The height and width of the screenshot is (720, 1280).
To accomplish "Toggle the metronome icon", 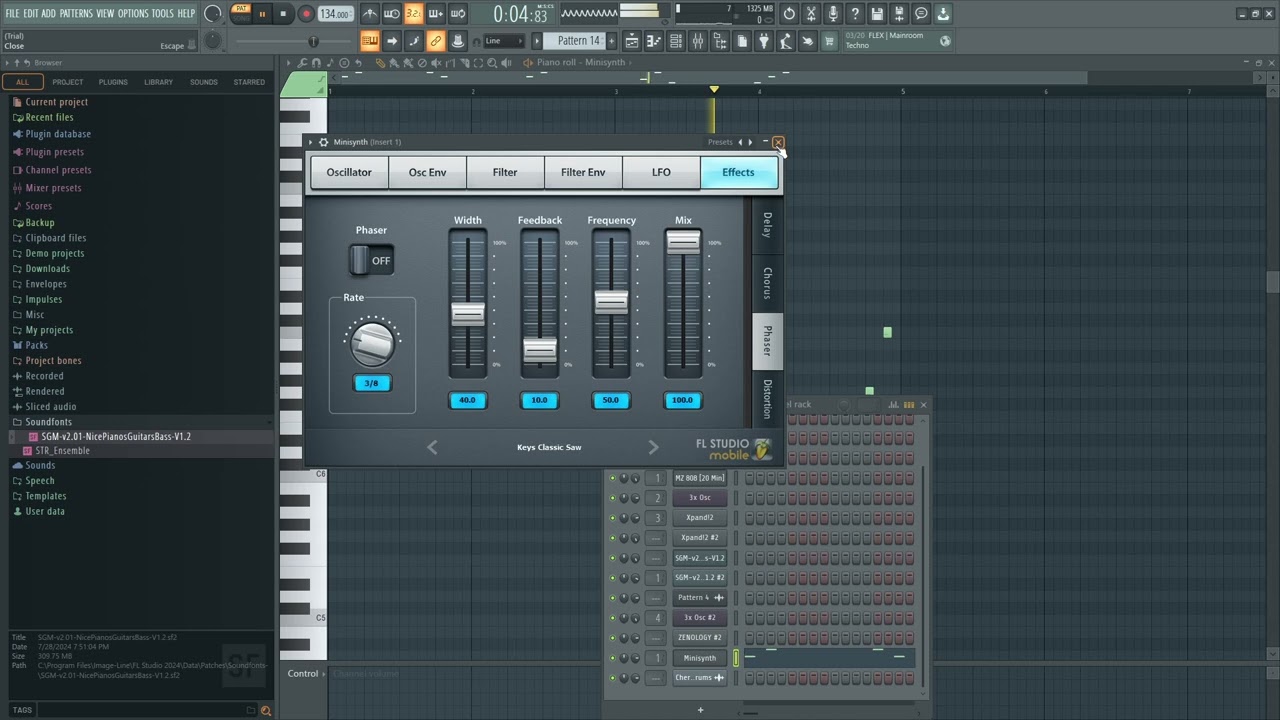I will point(370,14).
